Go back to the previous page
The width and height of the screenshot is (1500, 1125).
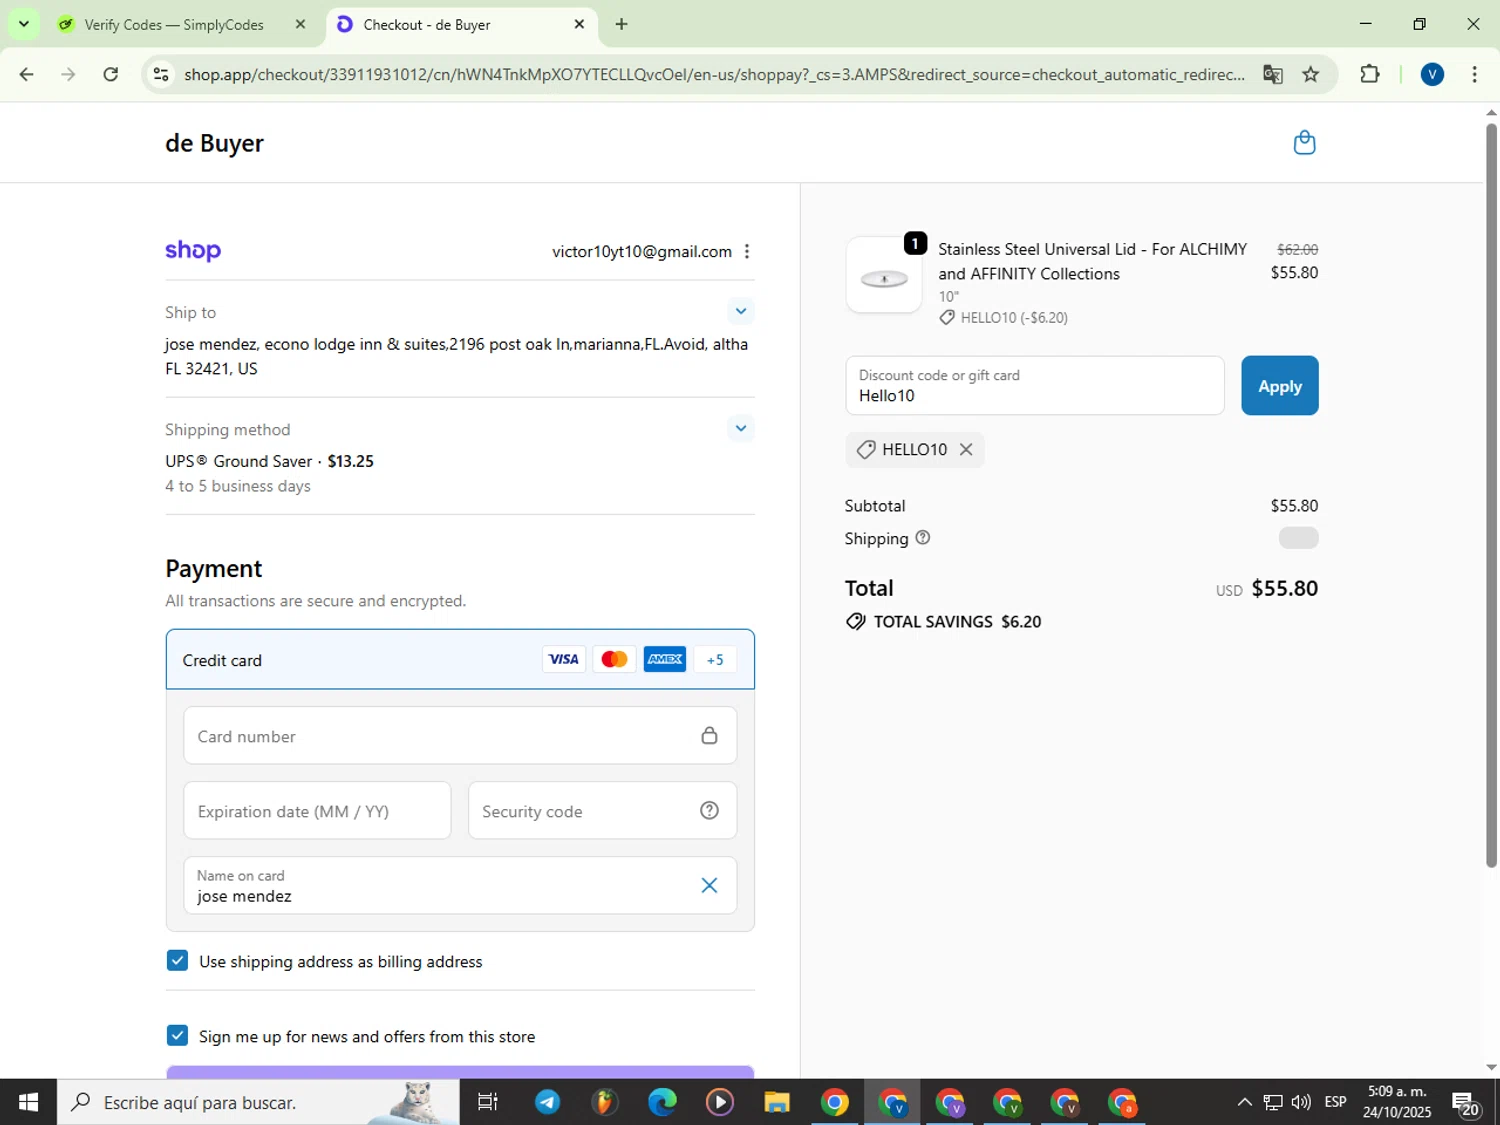(x=27, y=74)
